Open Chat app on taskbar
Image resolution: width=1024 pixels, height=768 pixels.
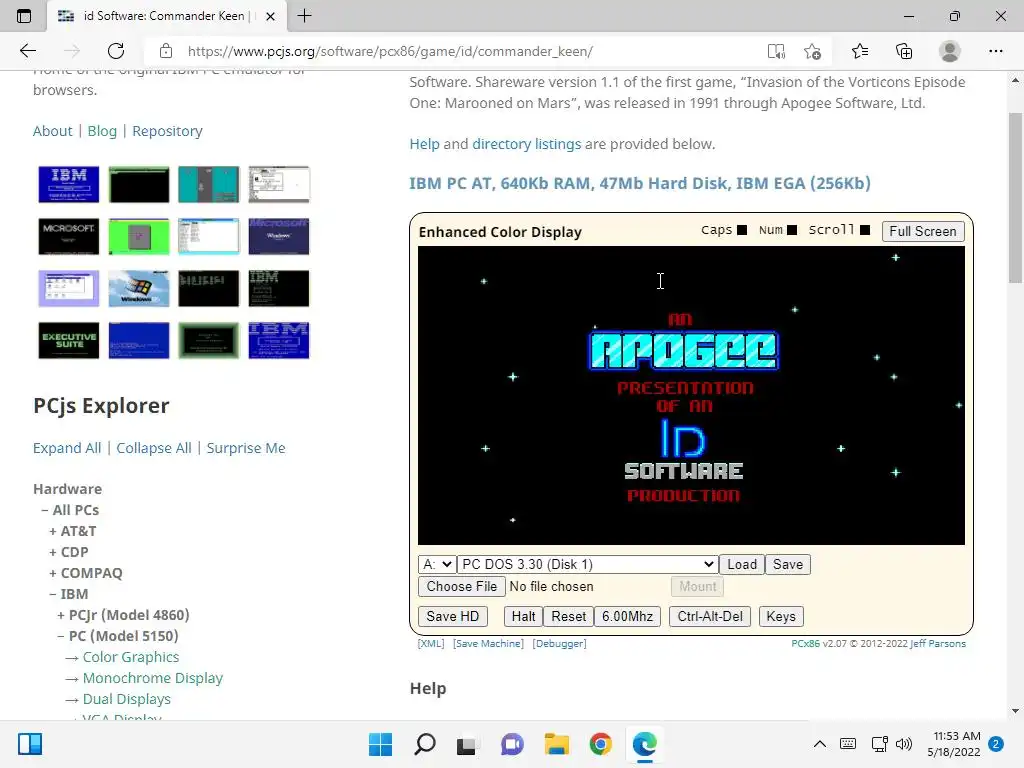pos(512,744)
